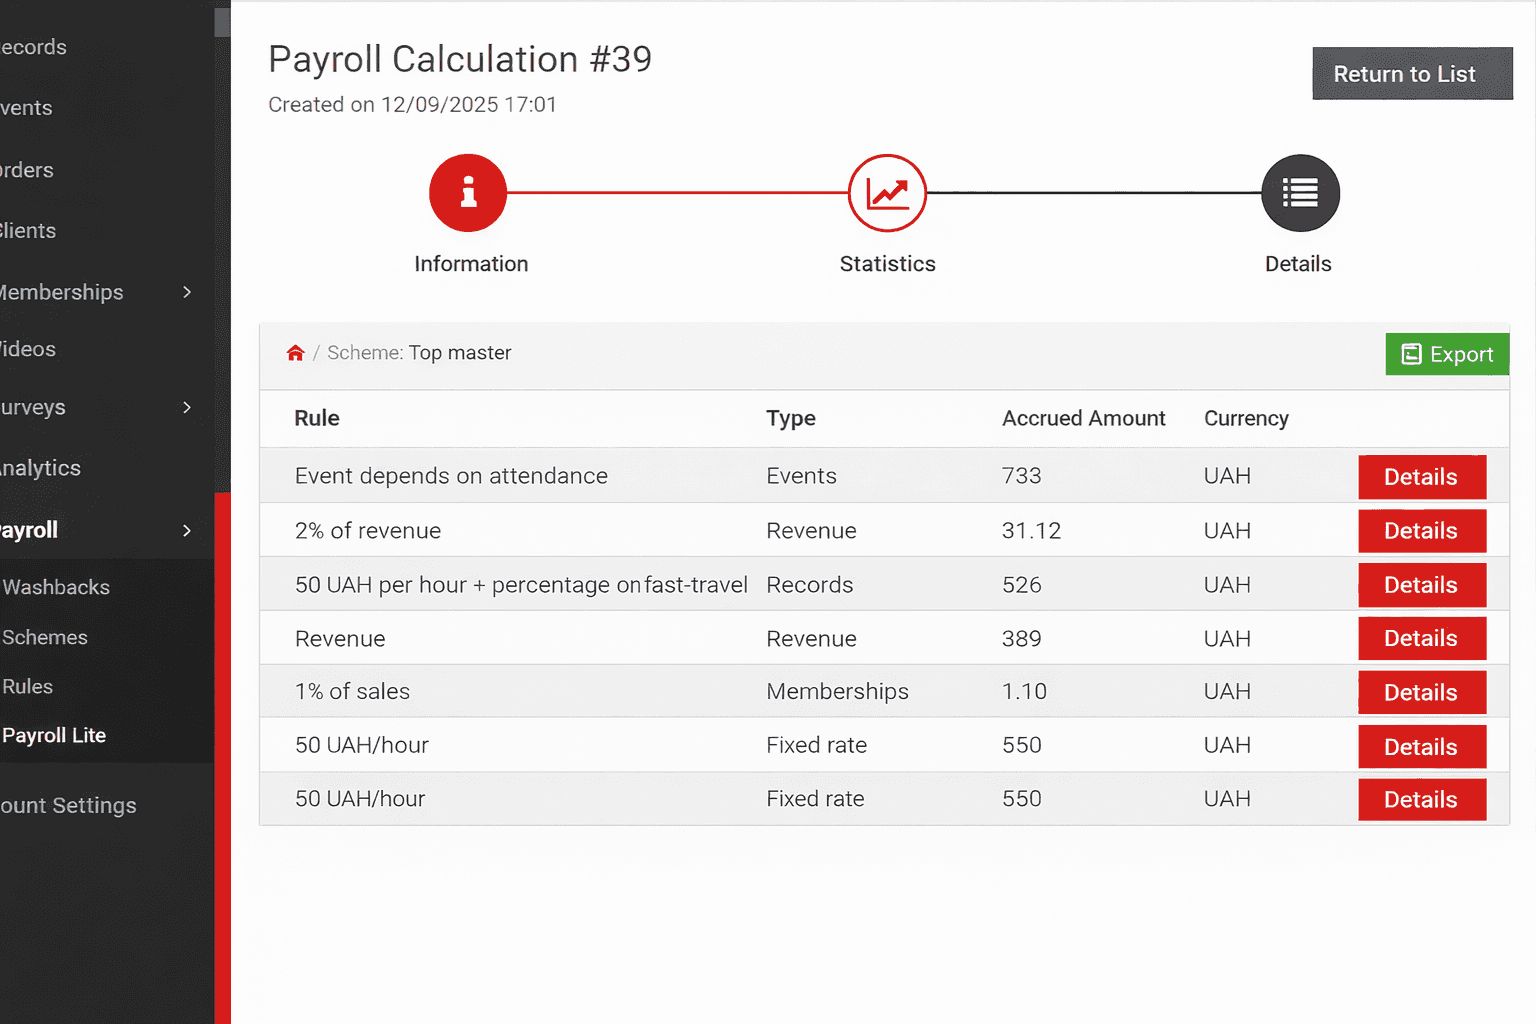This screenshot has height=1024, width=1536.
Task: Export the payroll scheme table
Action: pyautogui.click(x=1446, y=354)
